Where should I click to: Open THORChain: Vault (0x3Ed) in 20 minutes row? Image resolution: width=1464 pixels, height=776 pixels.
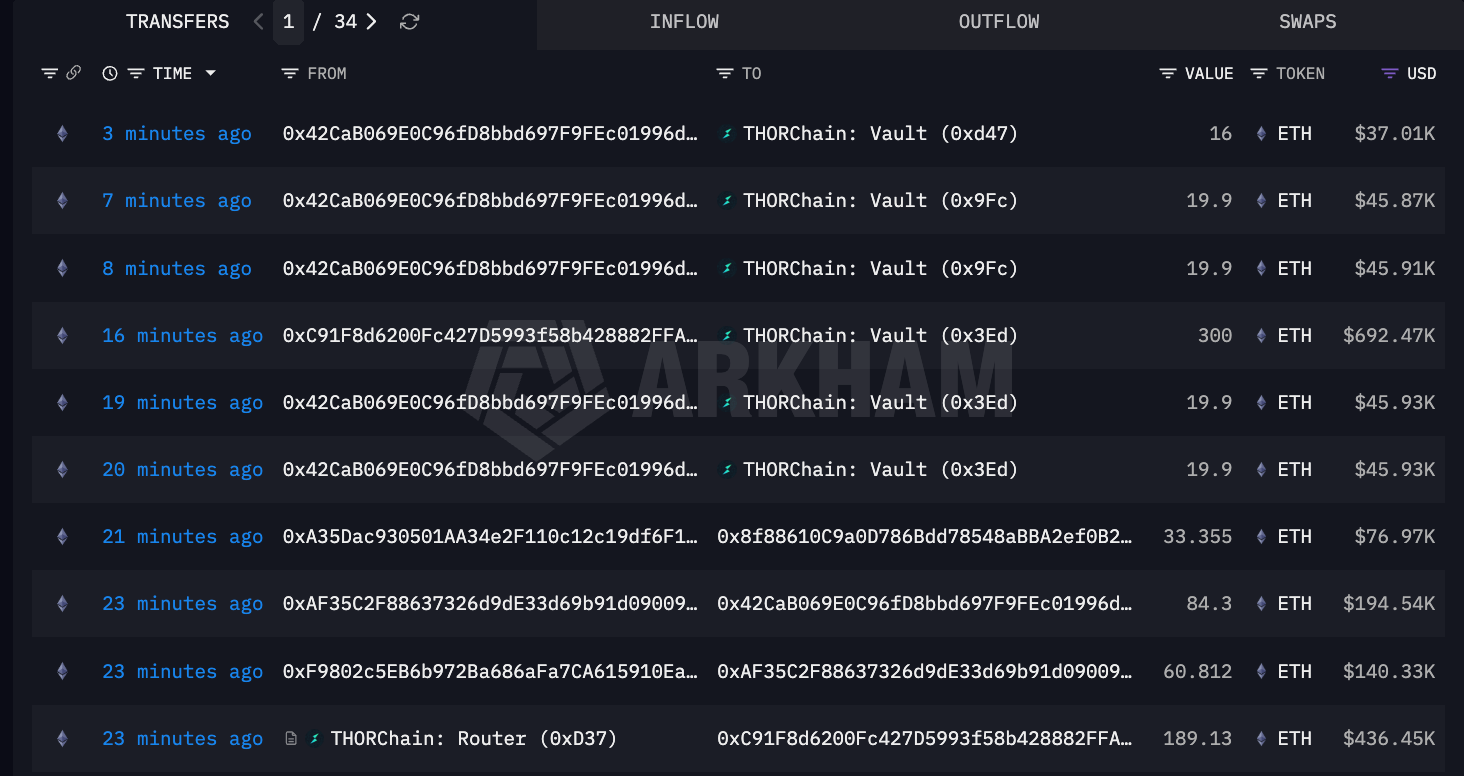pyautogui.click(x=880, y=470)
